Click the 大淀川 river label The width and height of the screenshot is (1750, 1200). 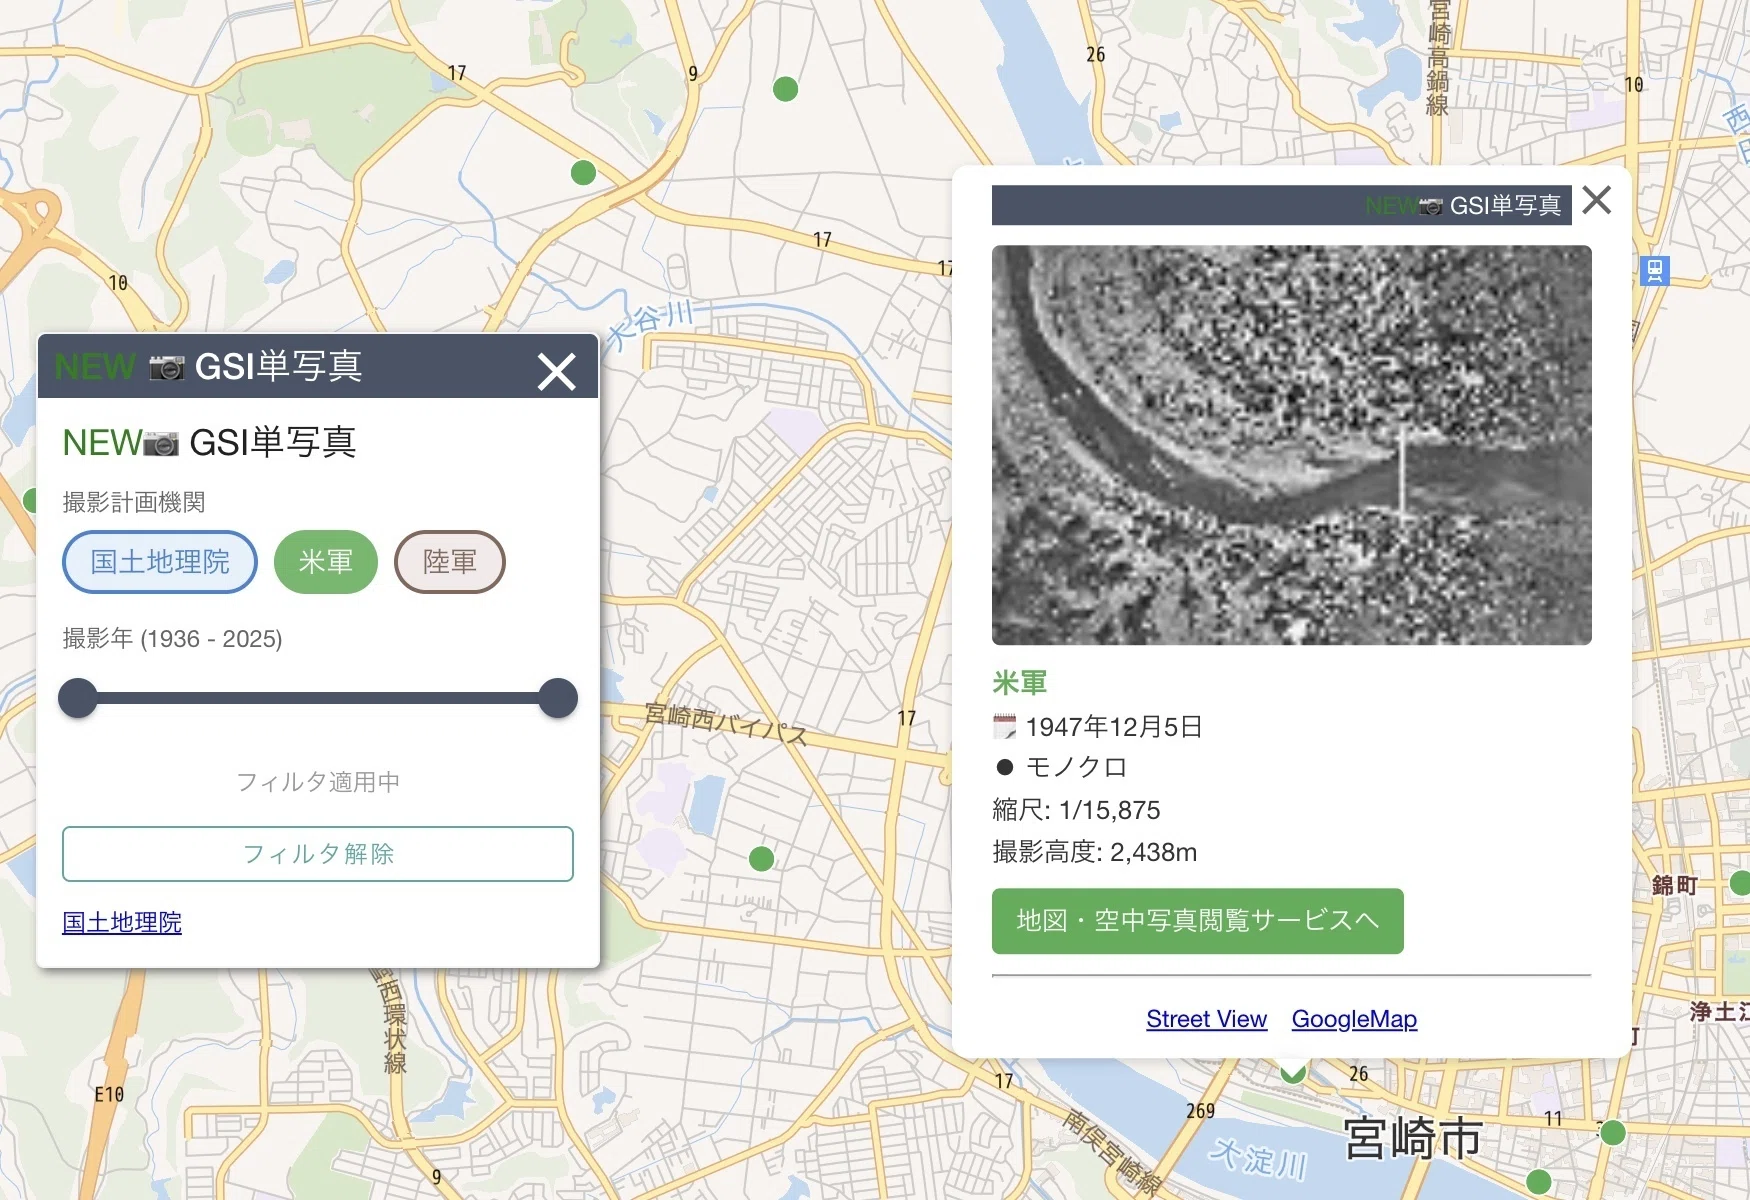[1258, 1158]
